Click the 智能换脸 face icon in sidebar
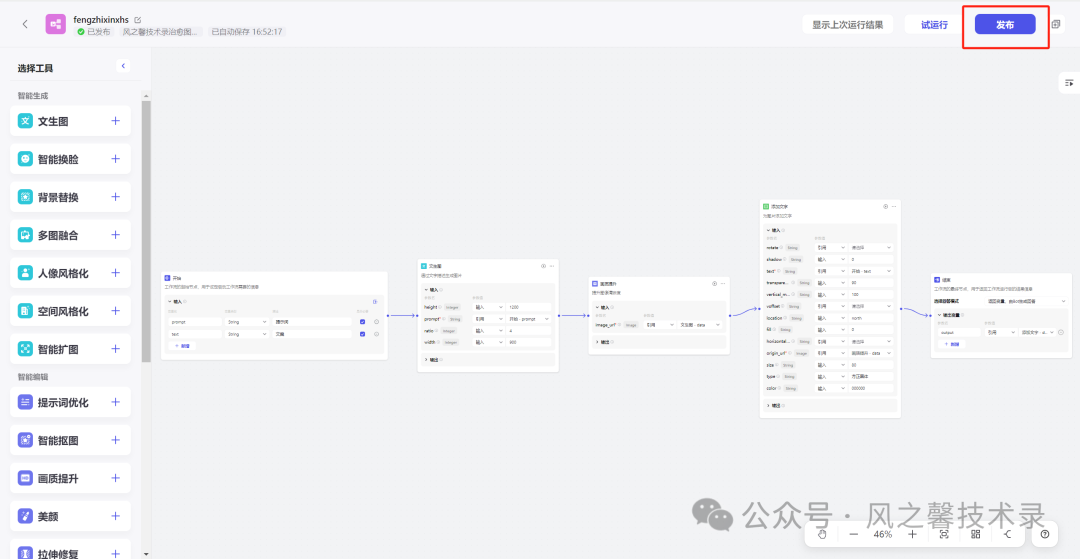 [x=25, y=159]
